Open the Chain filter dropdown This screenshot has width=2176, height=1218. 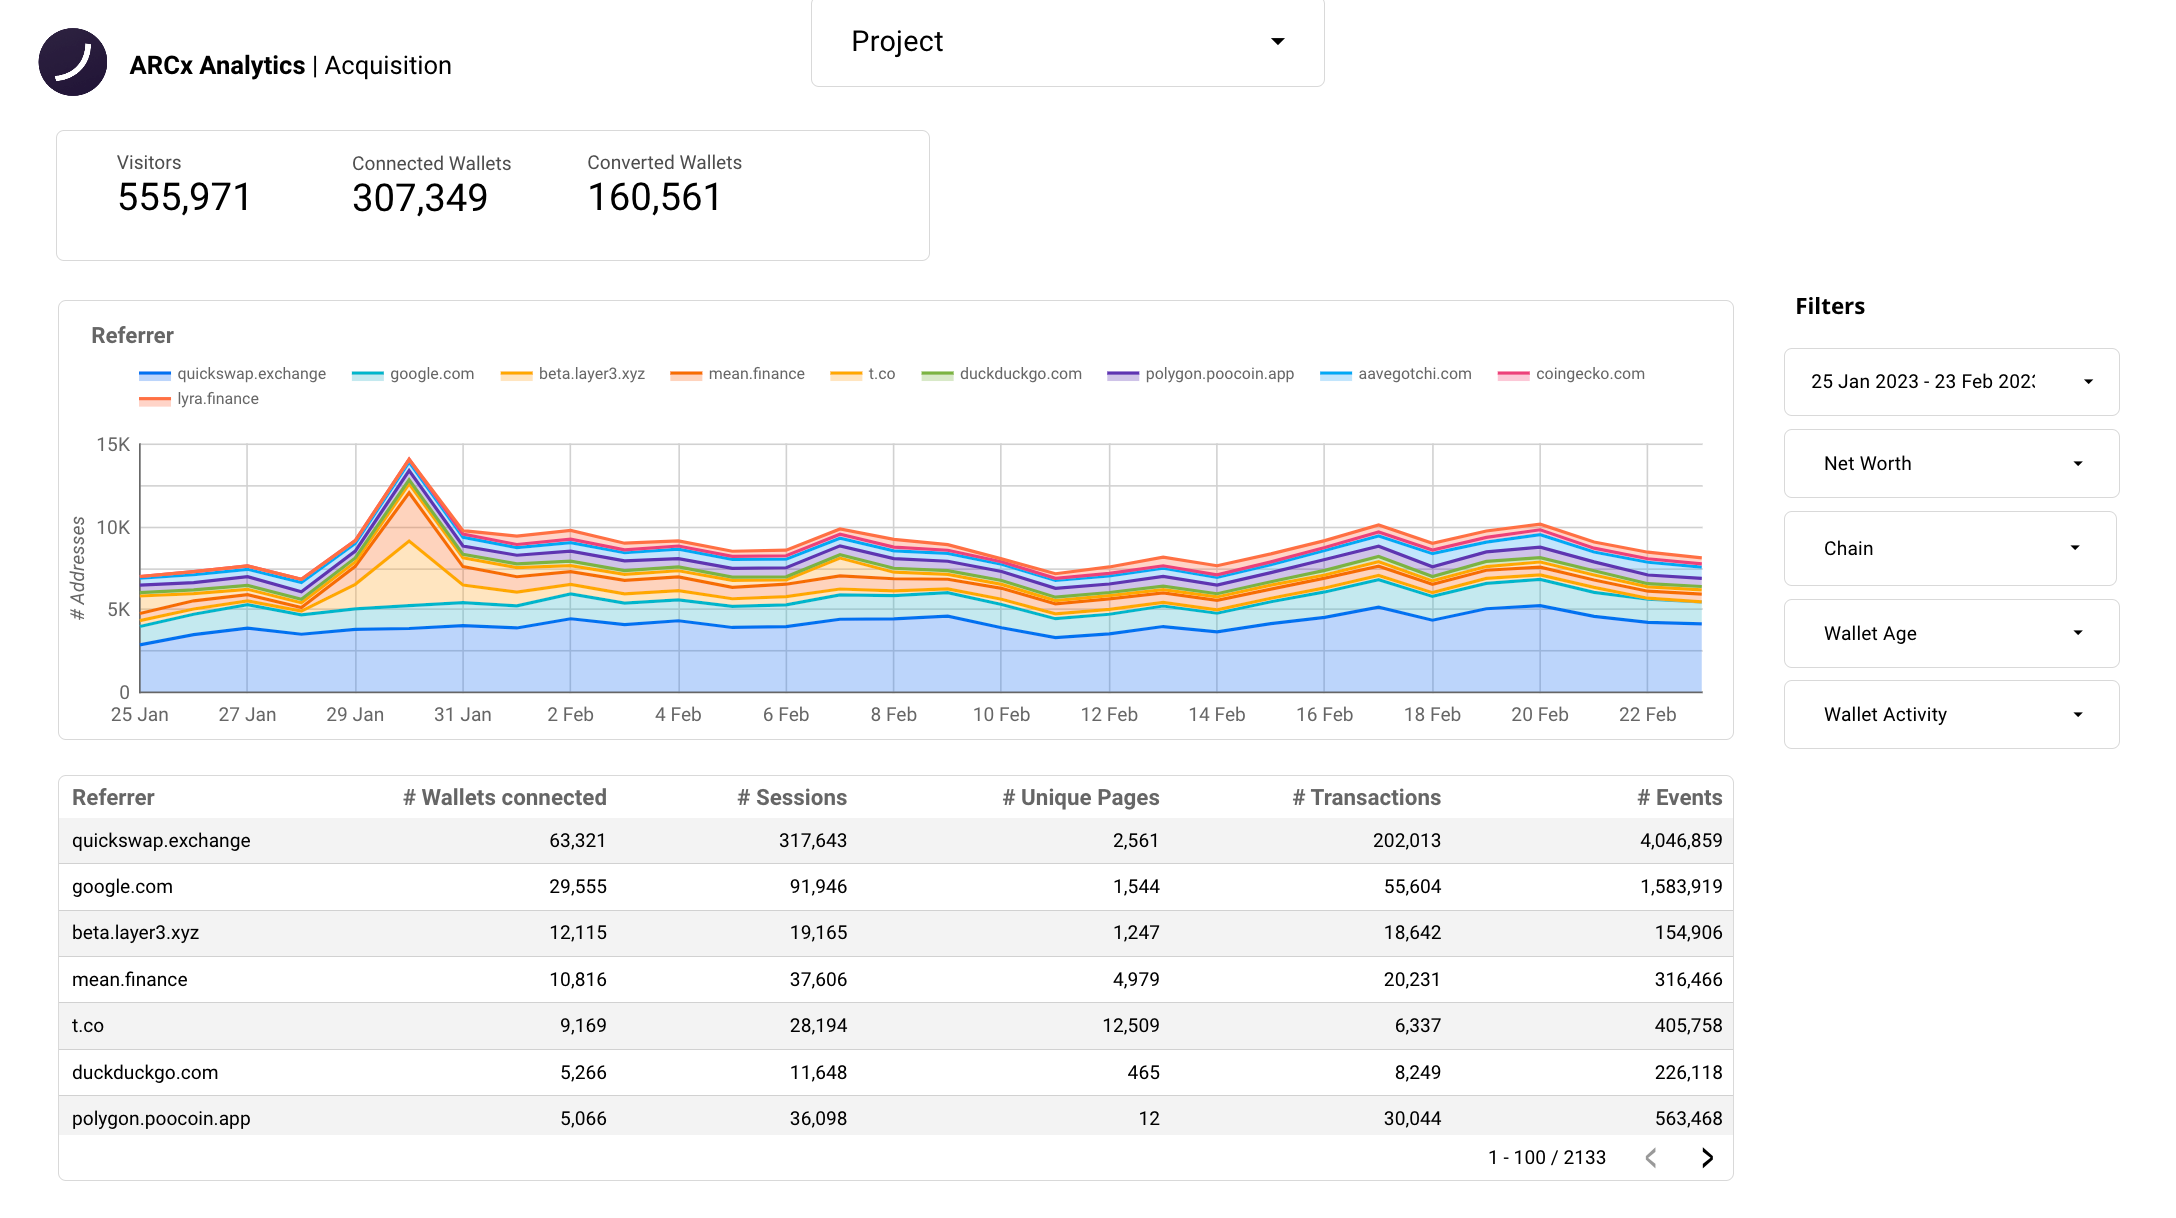pyautogui.click(x=1949, y=548)
